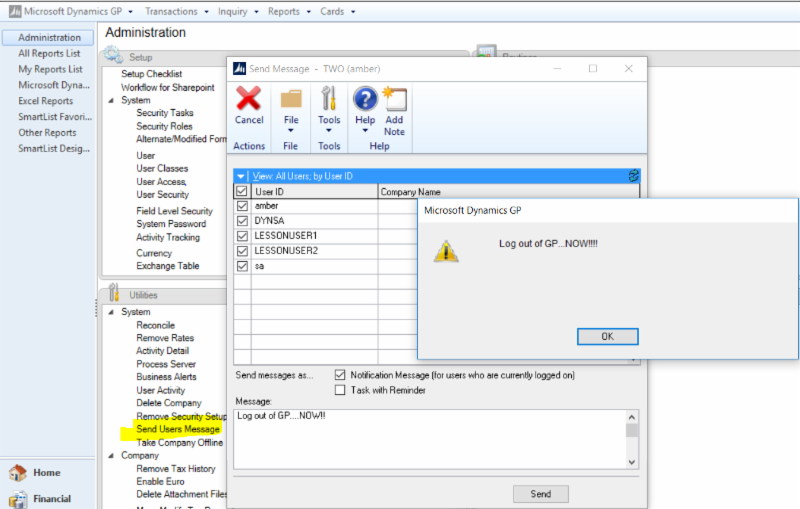Screen dimensions: 800x509
Task: Uncheck the DYNSA user checkbox
Action: (242, 221)
